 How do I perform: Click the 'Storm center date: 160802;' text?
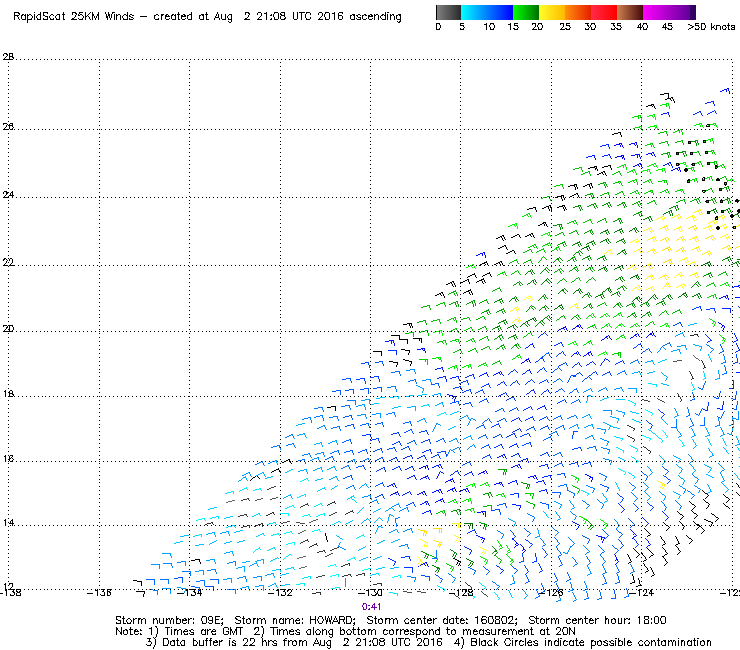442,620
